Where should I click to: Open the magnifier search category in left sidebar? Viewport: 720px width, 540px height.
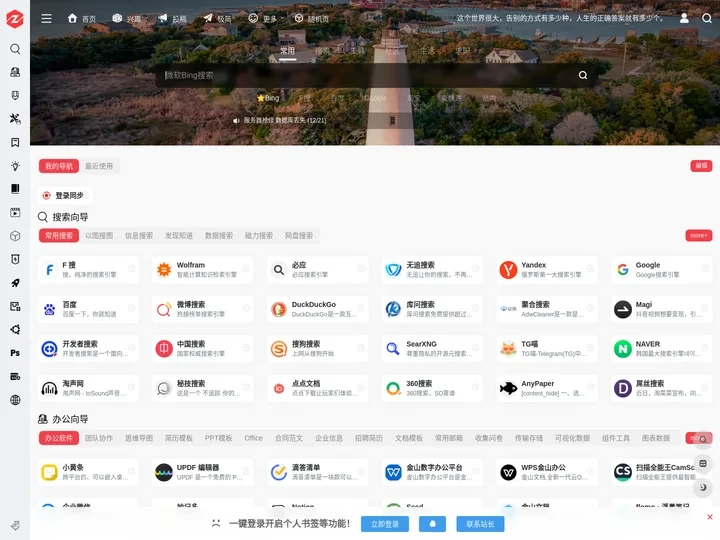[15, 49]
